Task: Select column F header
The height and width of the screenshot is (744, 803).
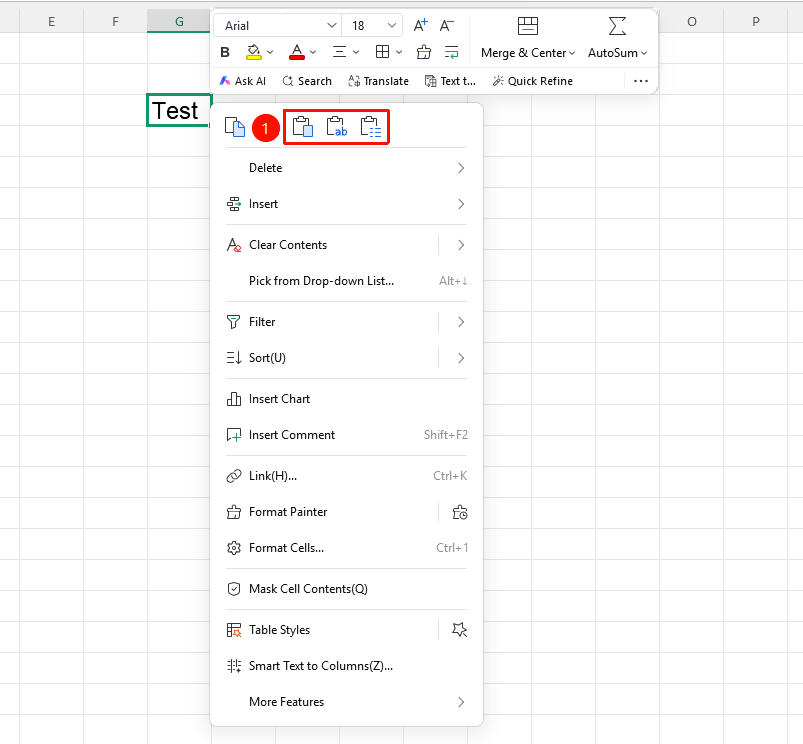Action: (115, 22)
